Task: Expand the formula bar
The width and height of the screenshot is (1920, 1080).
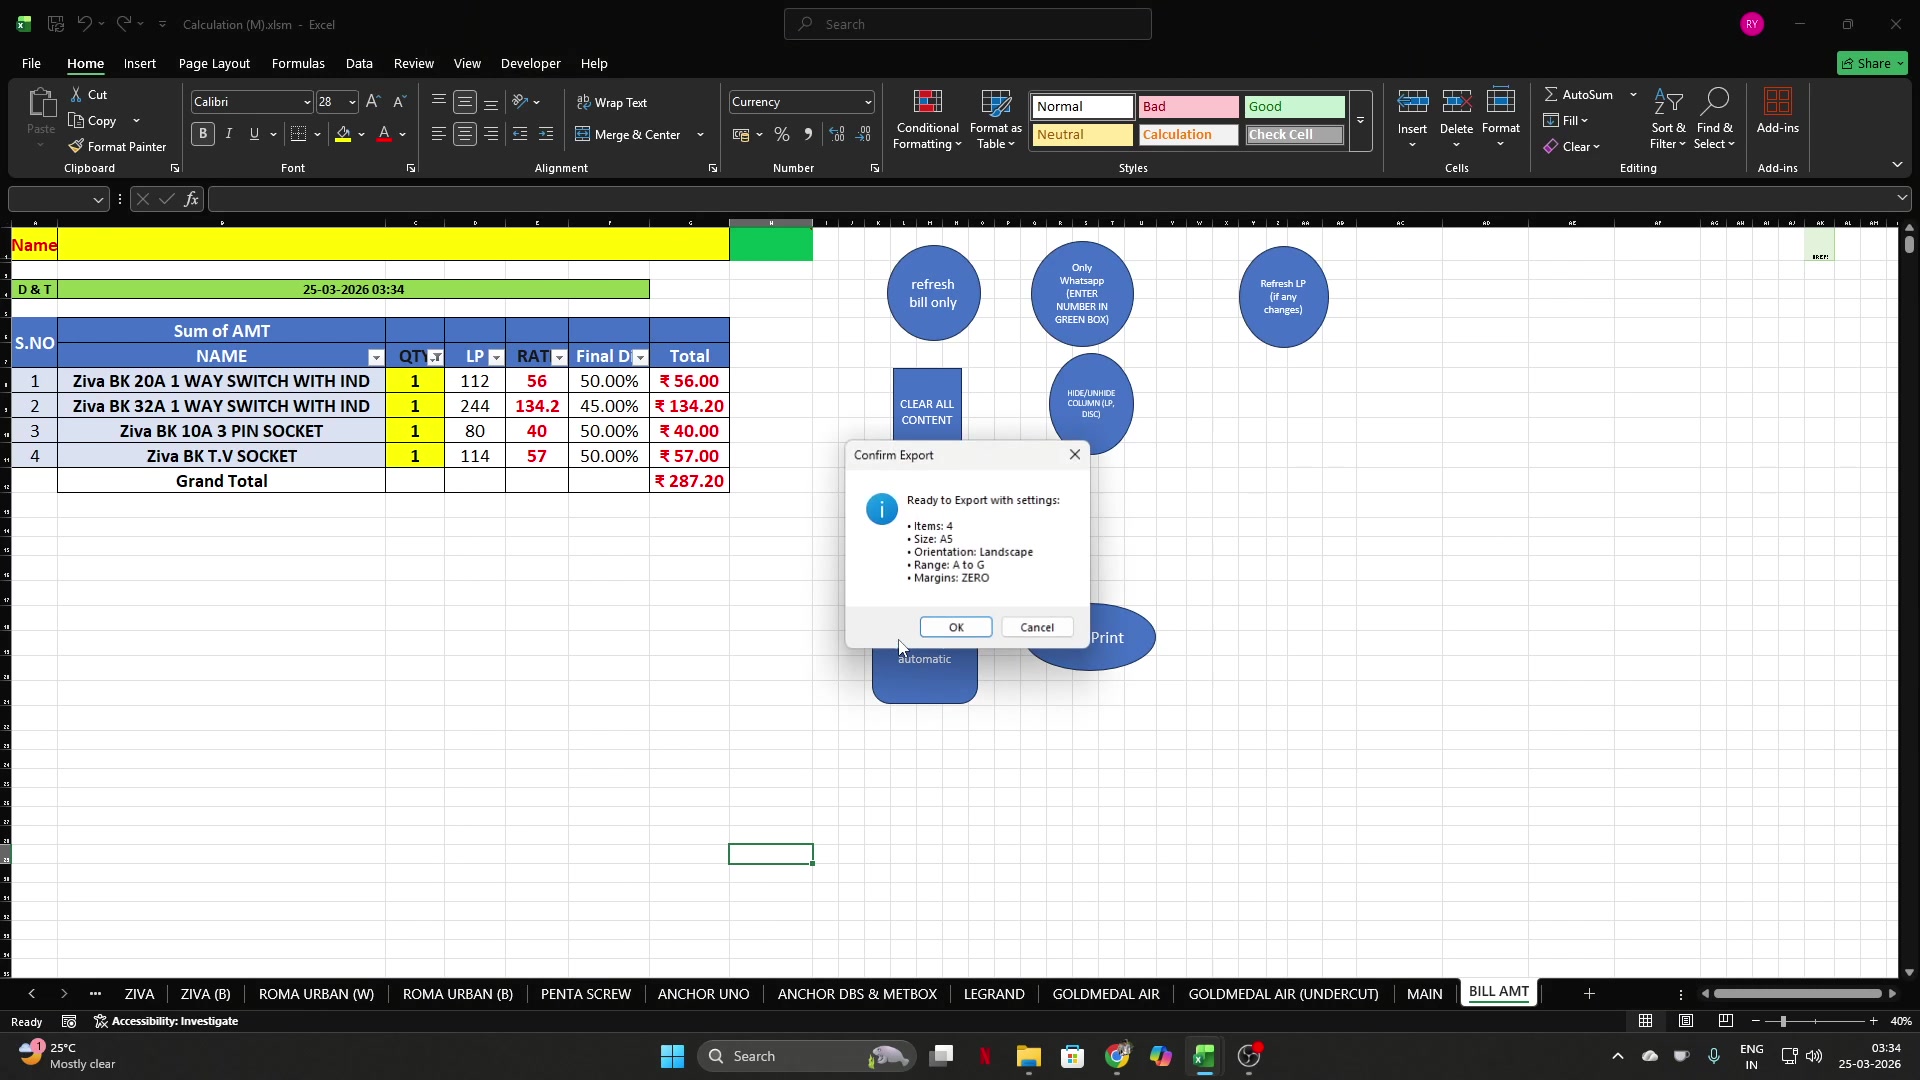Action: pos(1901,199)
